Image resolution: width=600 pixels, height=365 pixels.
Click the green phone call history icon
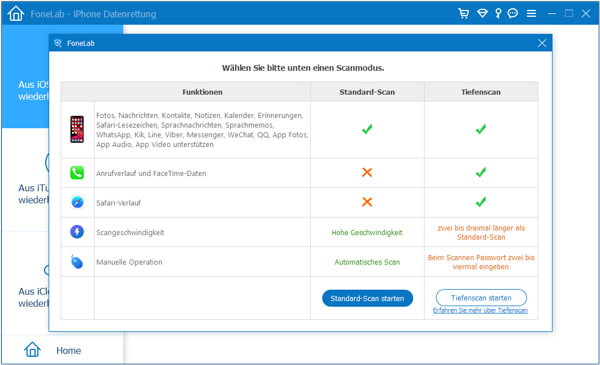77,173
